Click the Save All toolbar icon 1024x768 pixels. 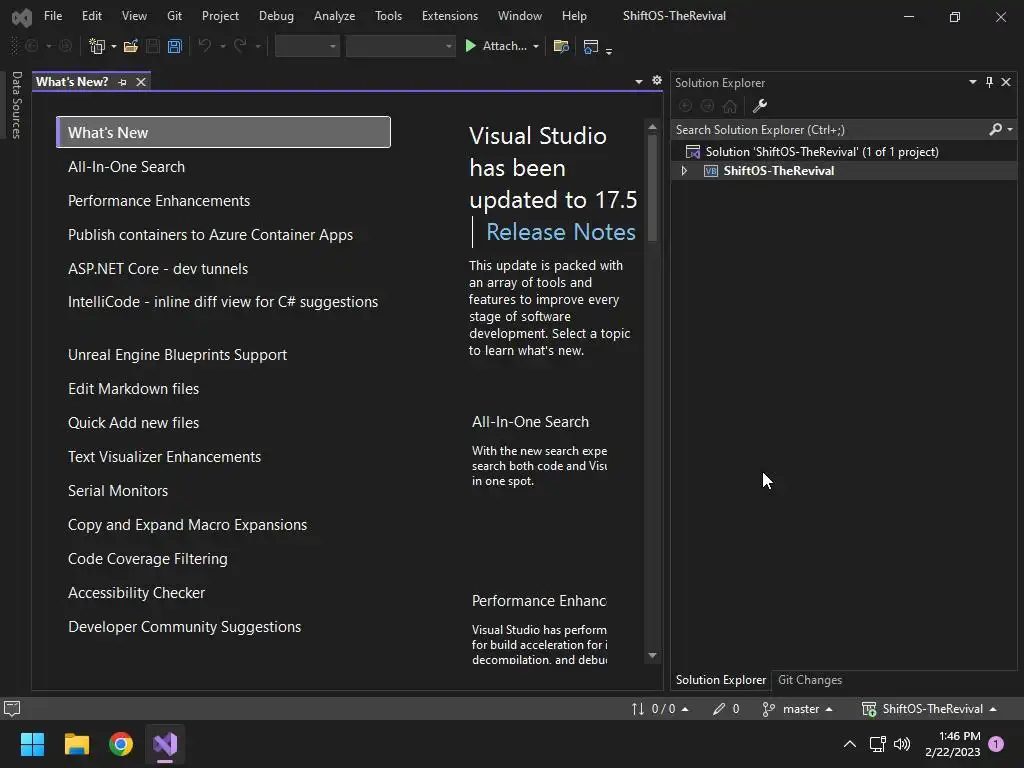coord(174,46)
